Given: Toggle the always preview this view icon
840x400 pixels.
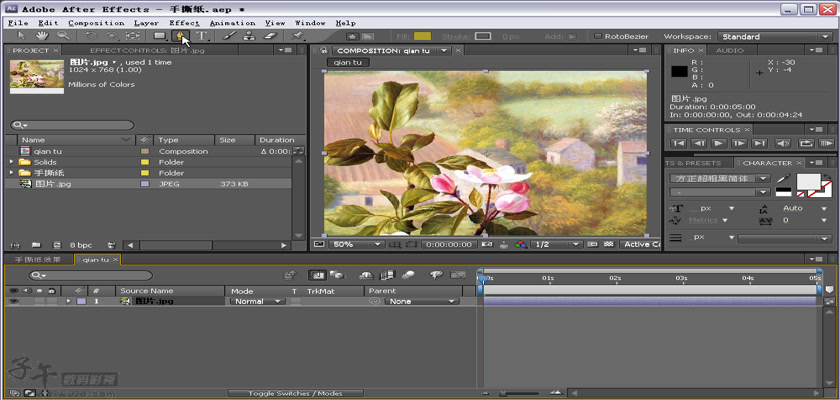Looking at the screenshot, I should tap(317, 245).
